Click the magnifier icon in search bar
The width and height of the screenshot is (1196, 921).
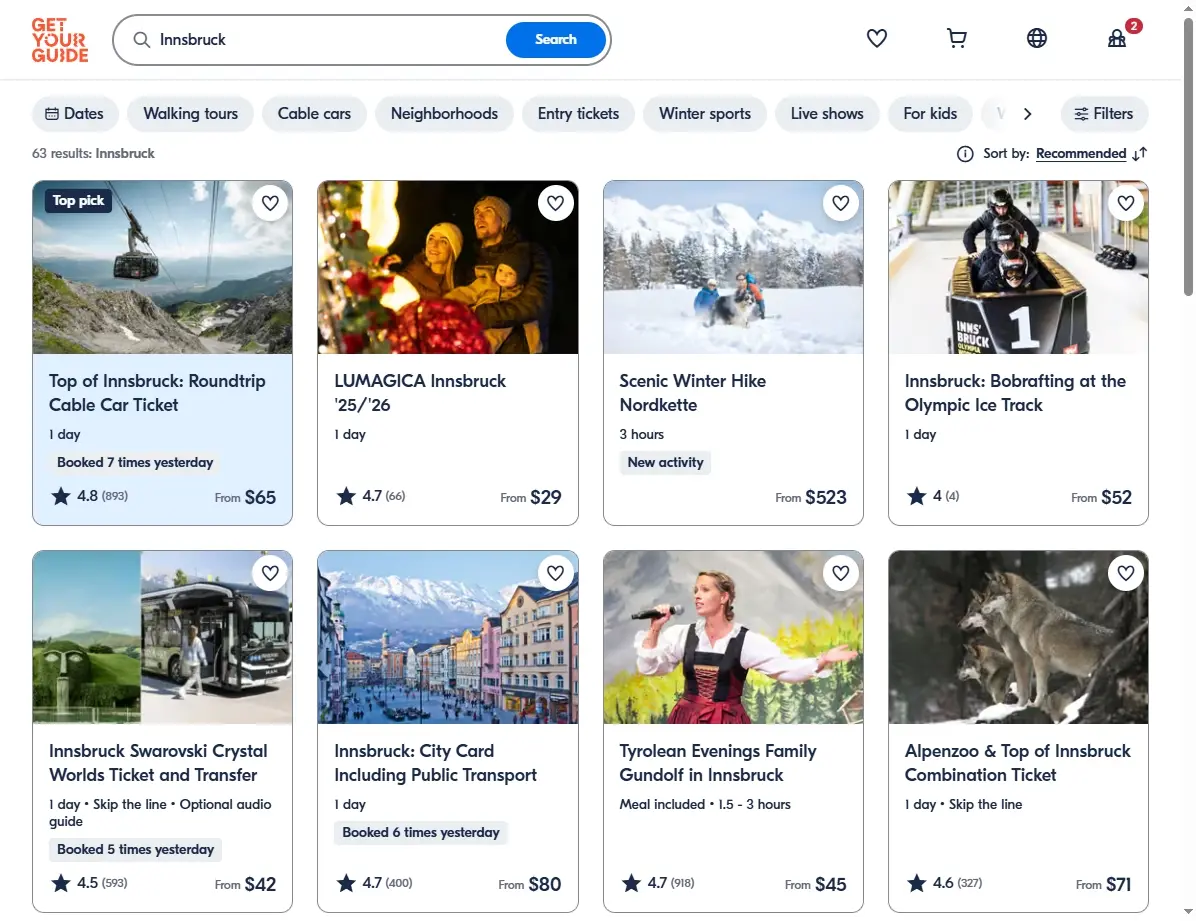click(142, 40)
